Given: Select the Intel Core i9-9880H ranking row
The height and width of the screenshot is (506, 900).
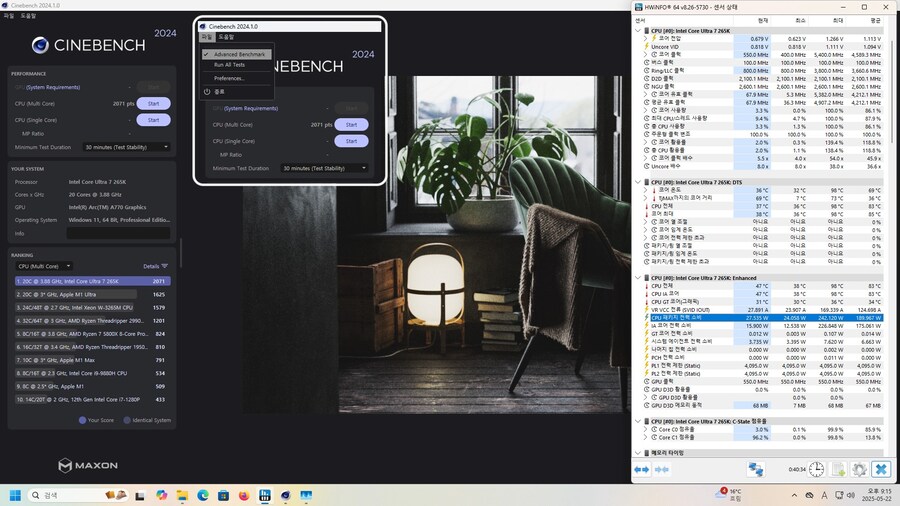Looking at the screenshot, I should tap(92, 373).
